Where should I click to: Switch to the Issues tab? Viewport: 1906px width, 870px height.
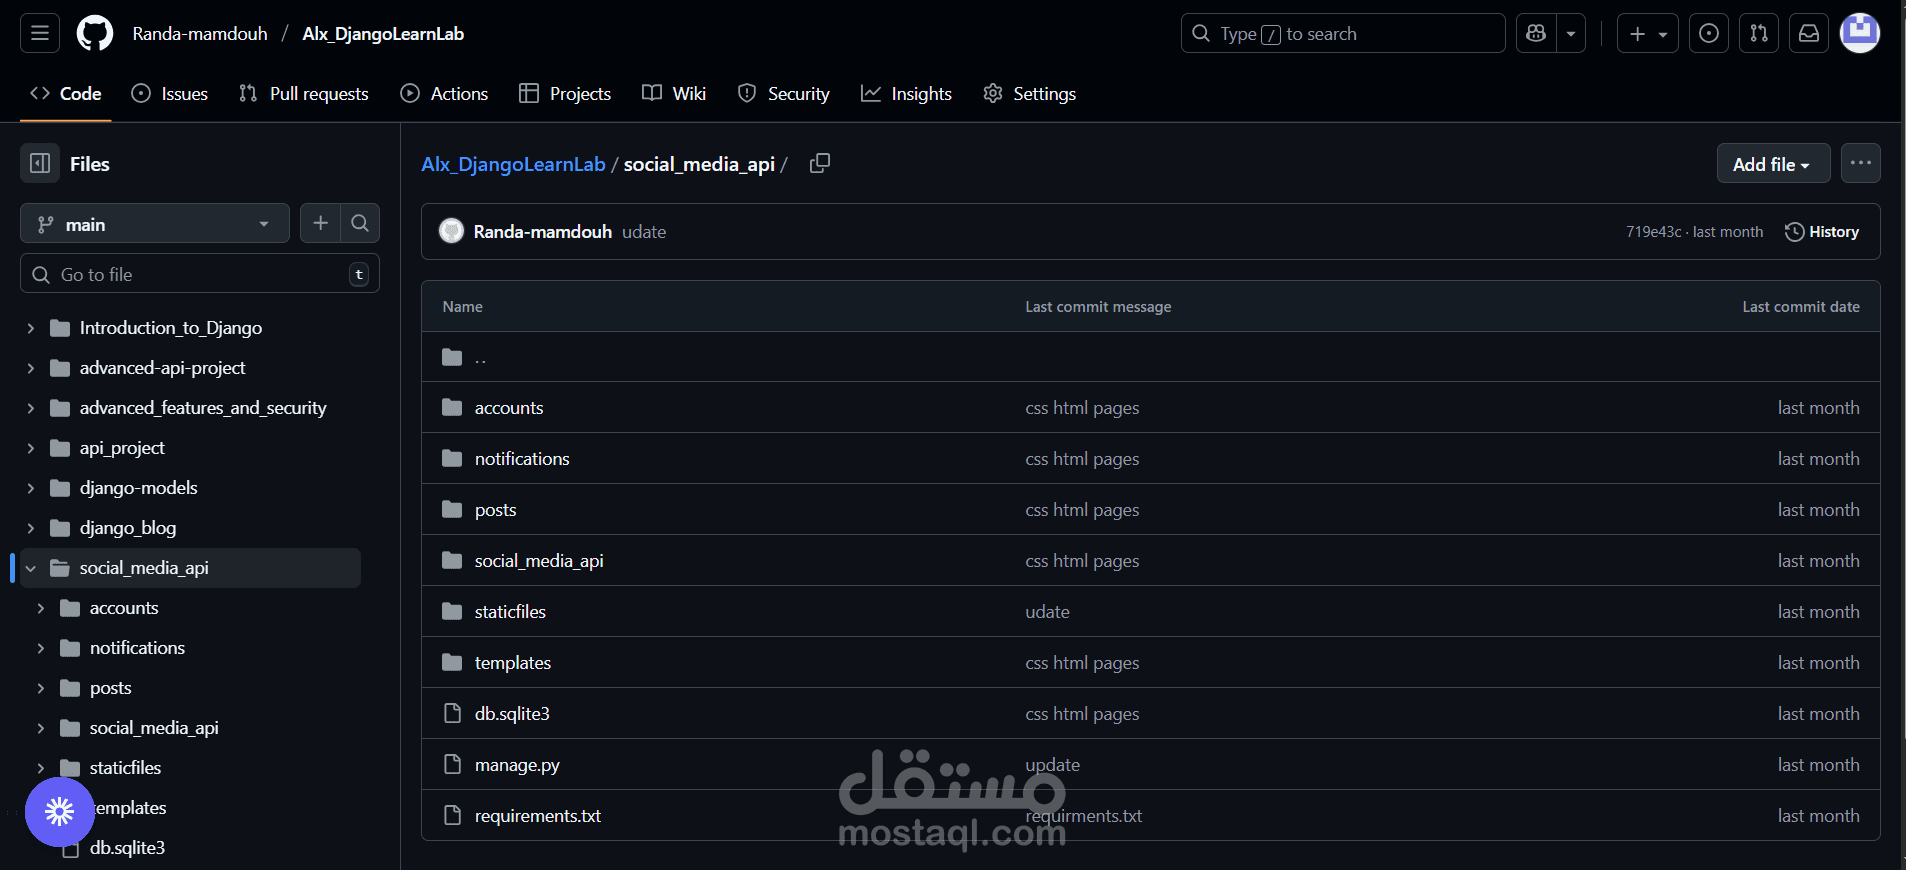click(170, 94)
